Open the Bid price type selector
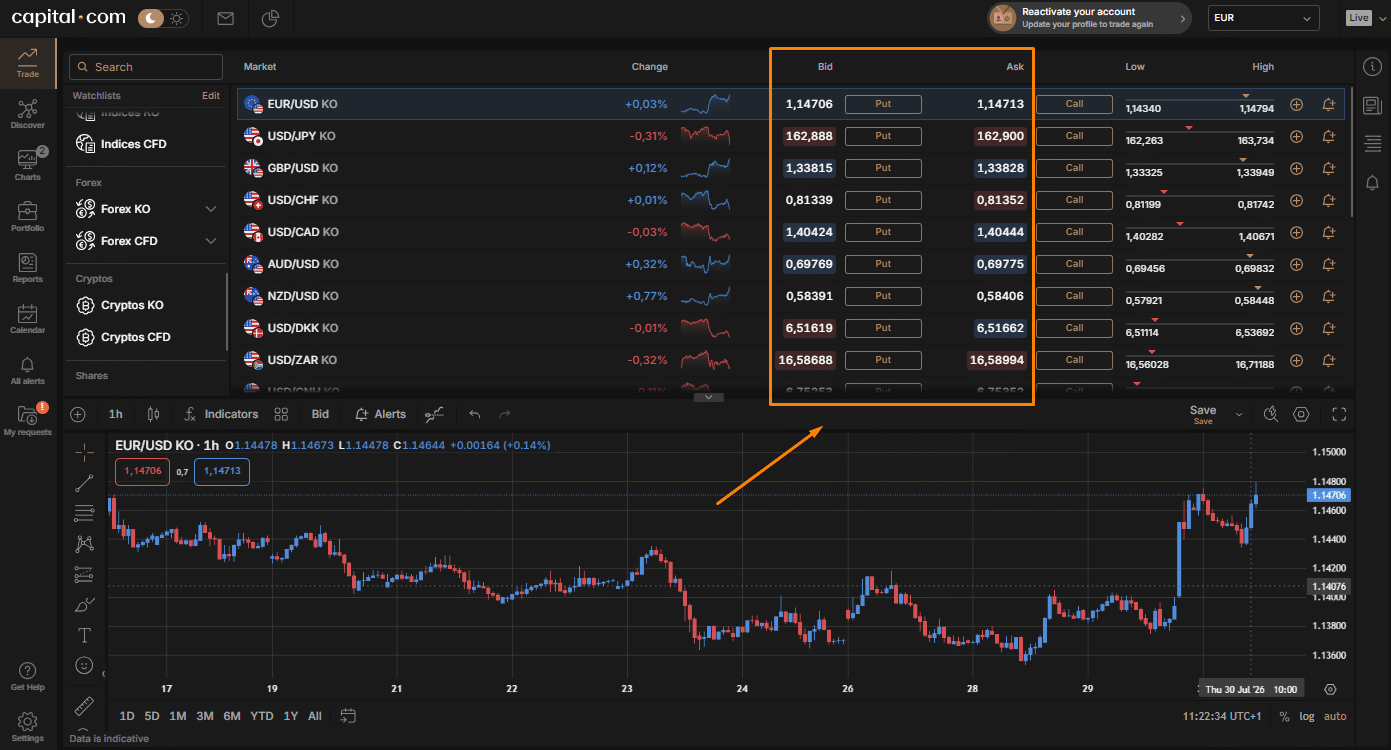Image resolution: width=1391 pixels, height=750 pixels. [x=320, y=414]
